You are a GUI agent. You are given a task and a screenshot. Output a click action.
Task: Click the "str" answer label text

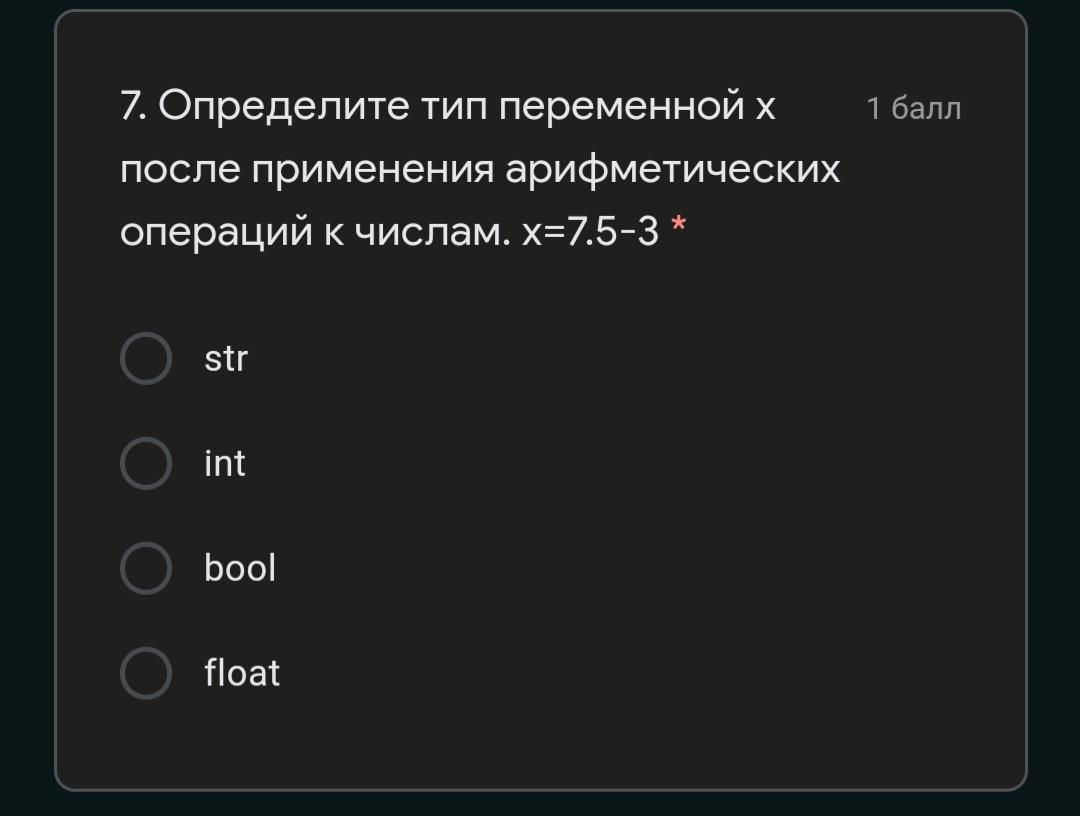(226, 358)
